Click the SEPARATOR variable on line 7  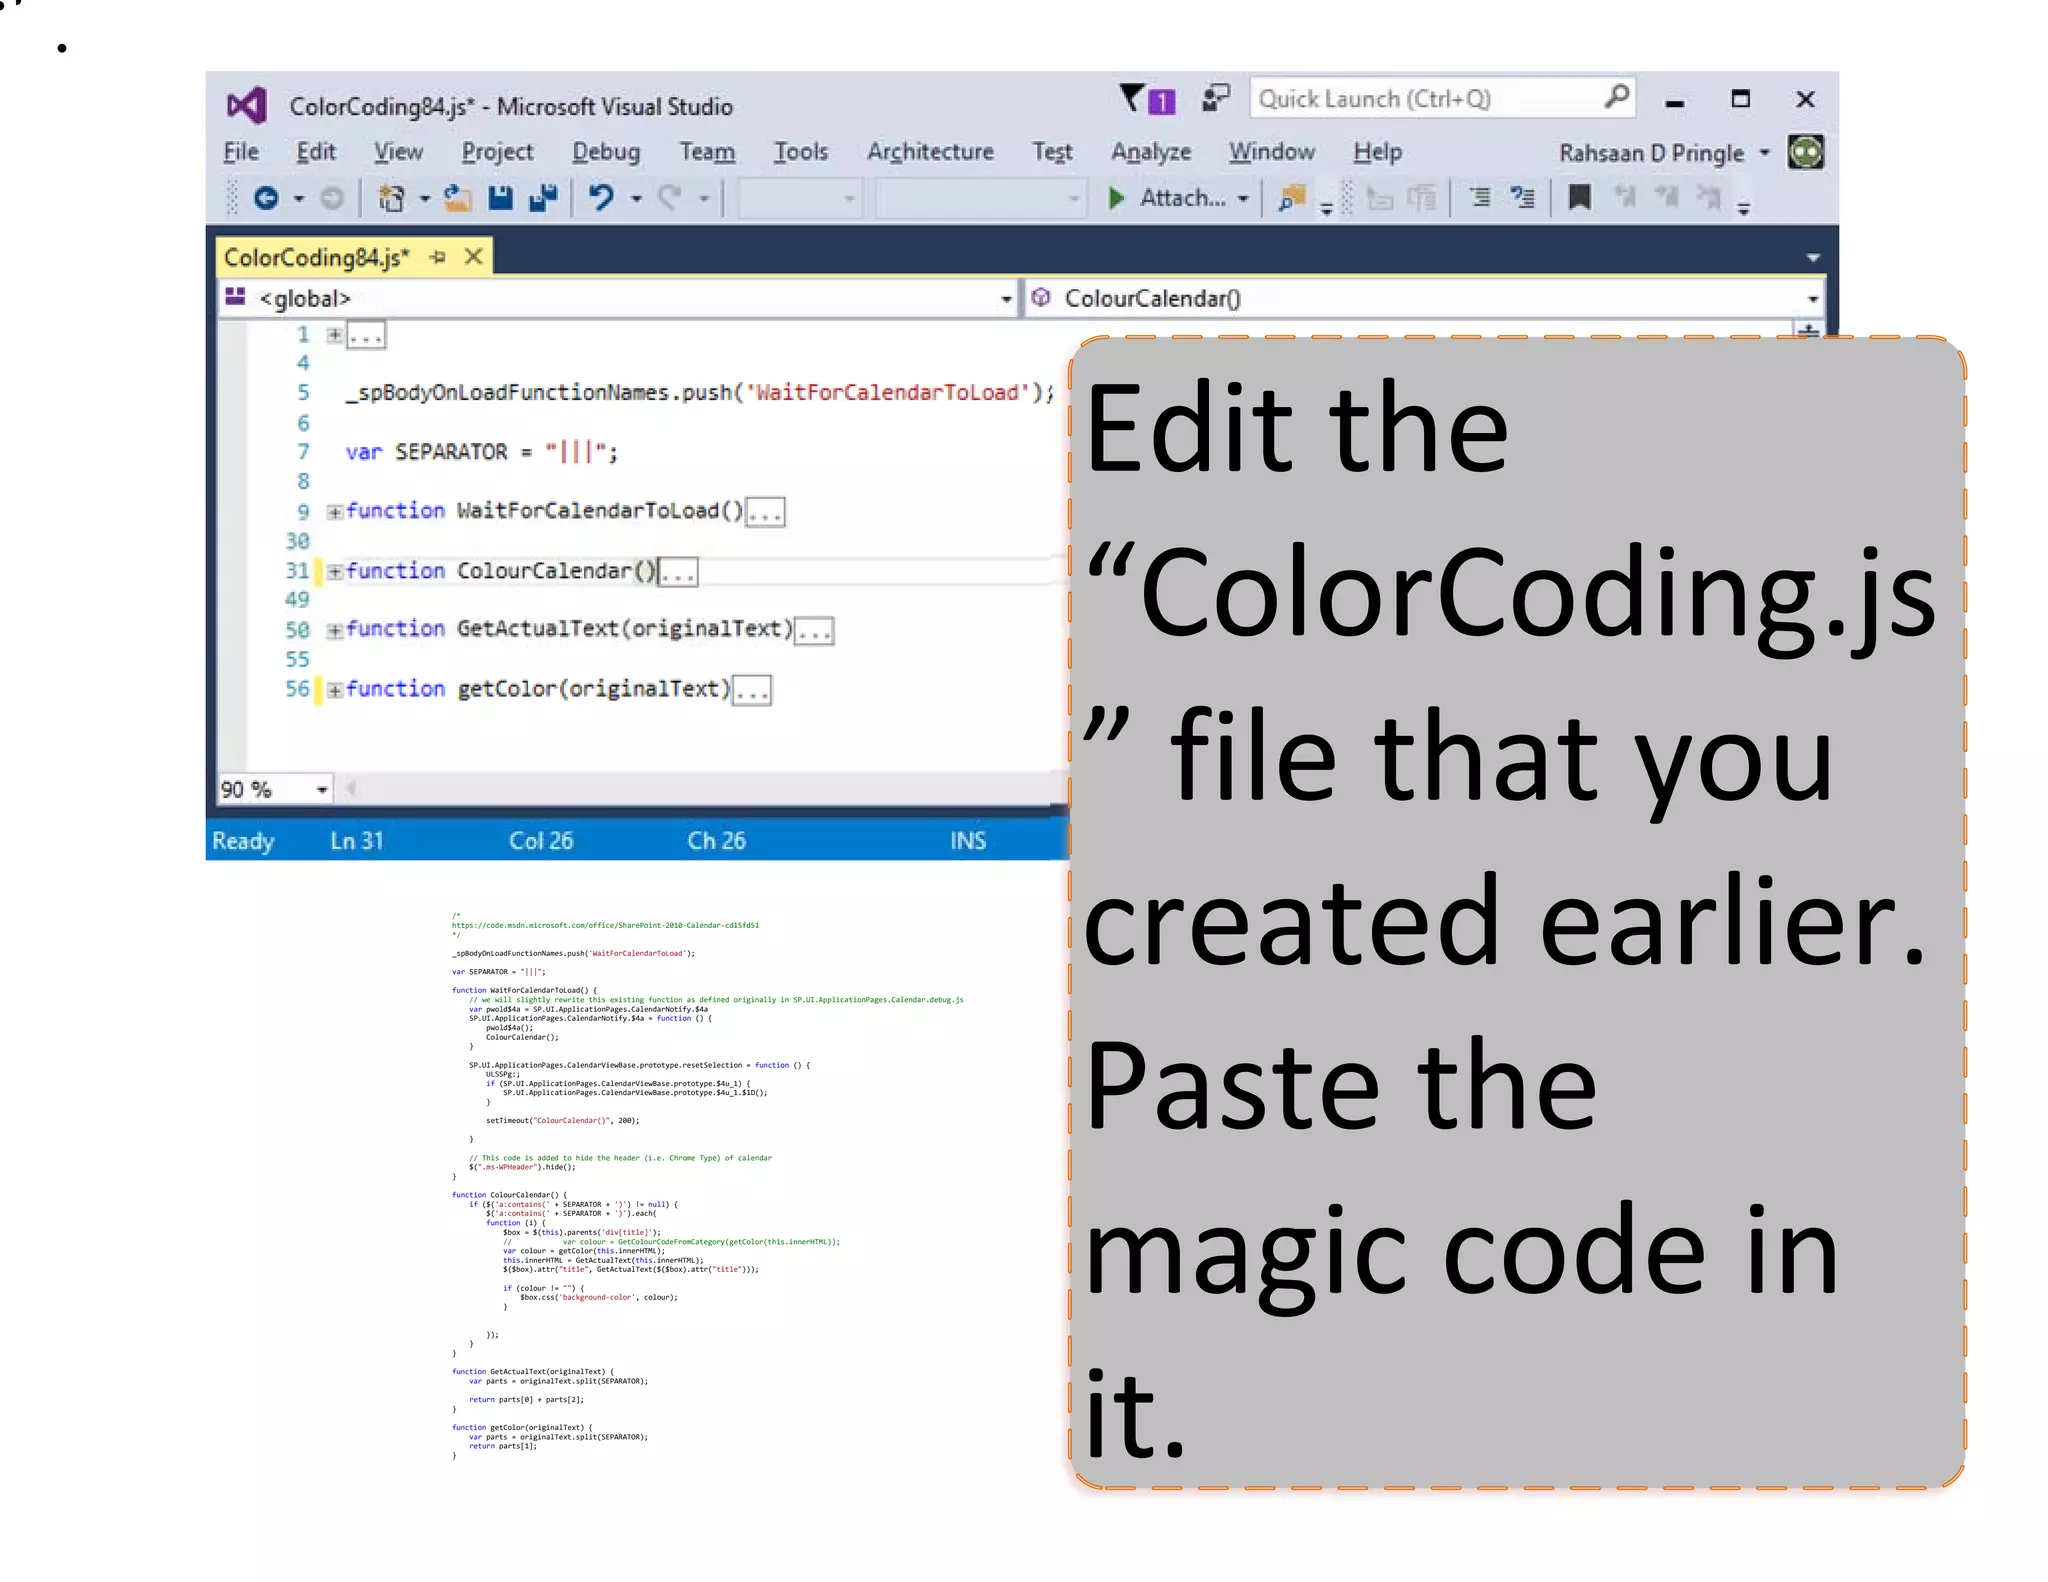(451, 452)
